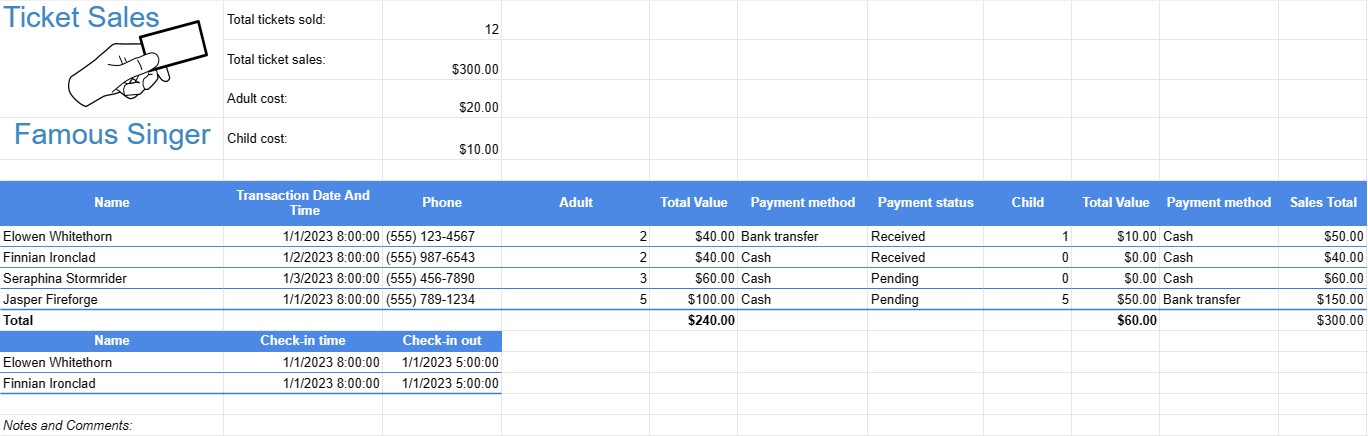Click Elowen Whitethorn's Bank transfer payment cell
The width and height of the screenshot is (1368, 436).
point(779,236)
